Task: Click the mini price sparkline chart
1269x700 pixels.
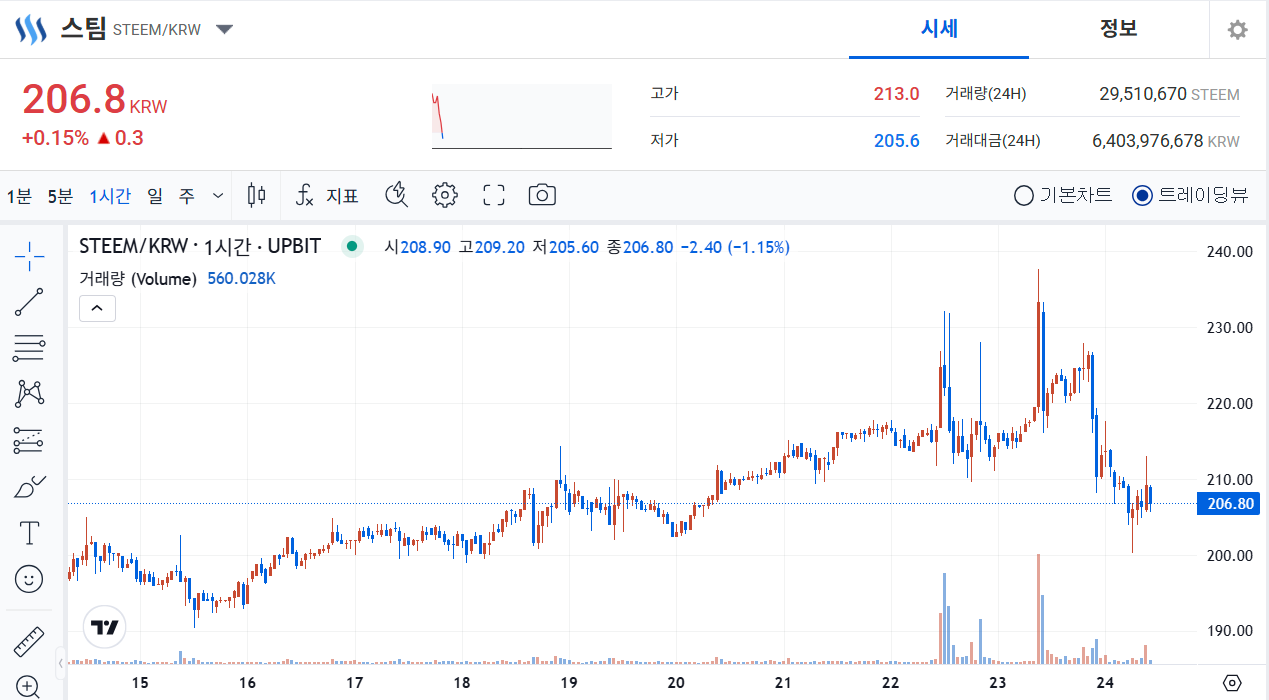Action: point(521,117)
